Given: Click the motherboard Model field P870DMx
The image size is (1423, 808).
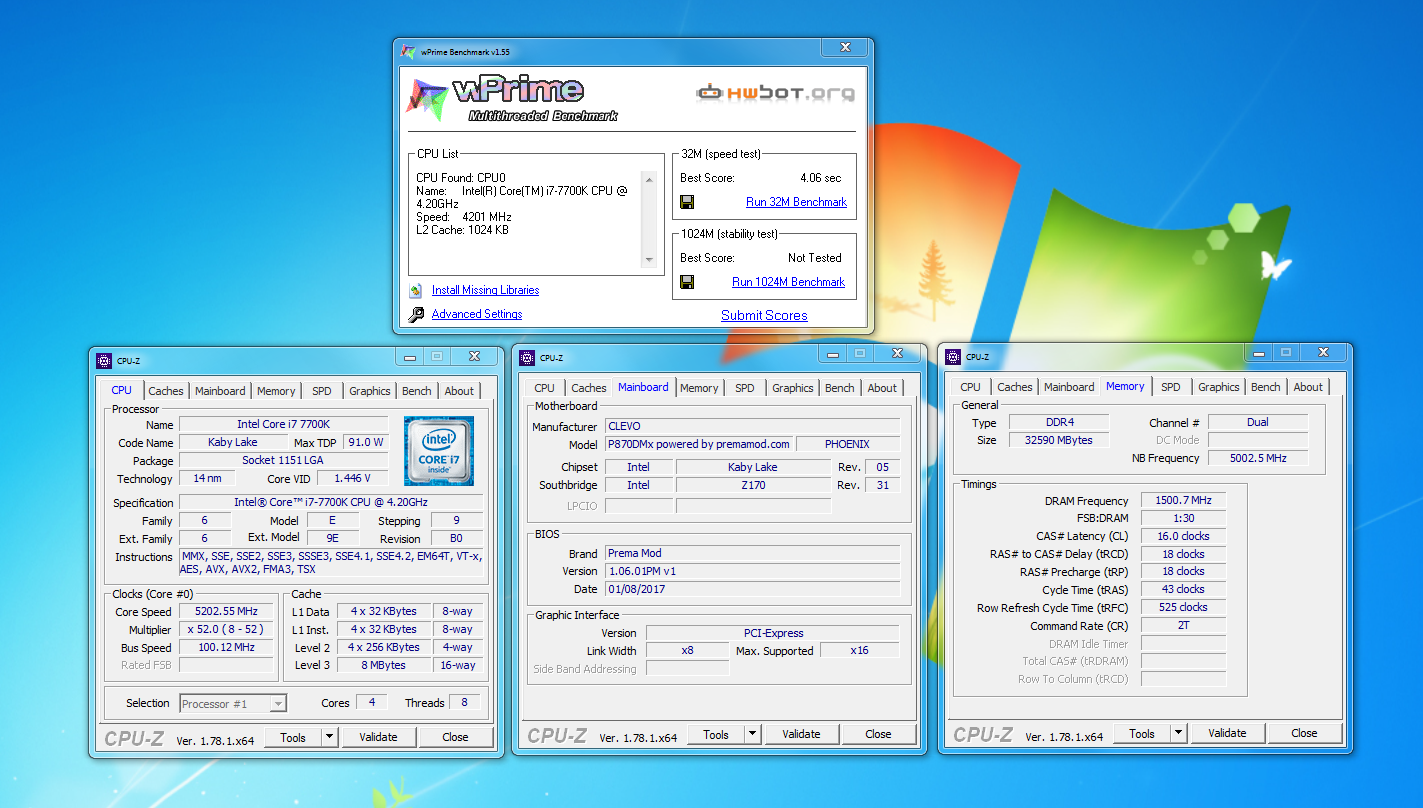Looking at the screenshot, I should [x=700, y=444].
